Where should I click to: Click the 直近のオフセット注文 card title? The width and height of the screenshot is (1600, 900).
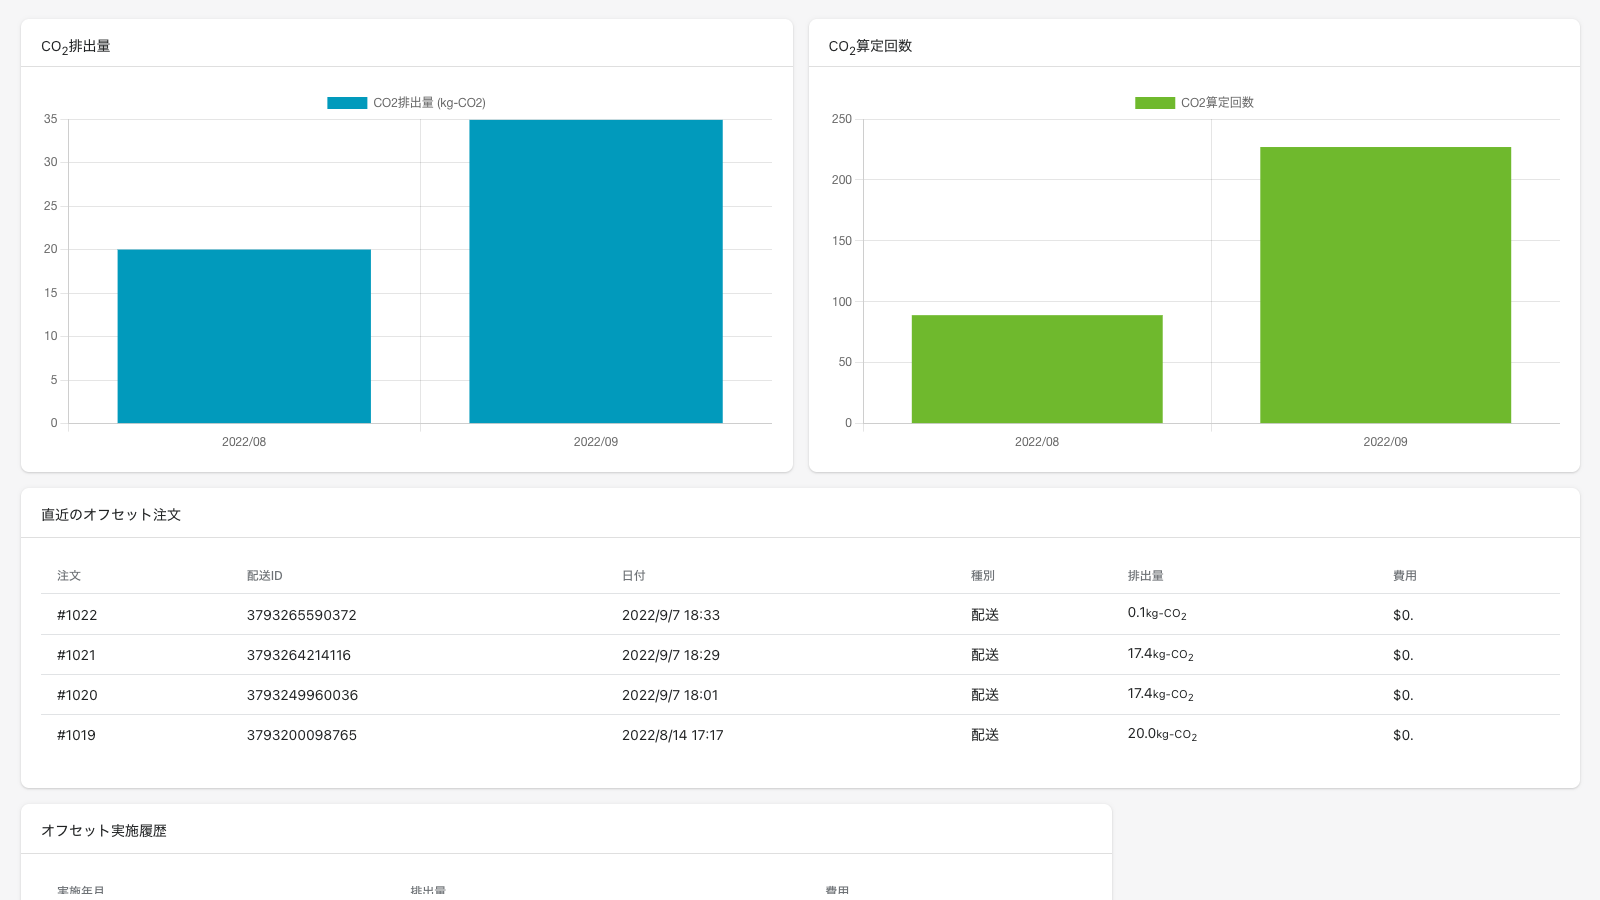(111, 515)
